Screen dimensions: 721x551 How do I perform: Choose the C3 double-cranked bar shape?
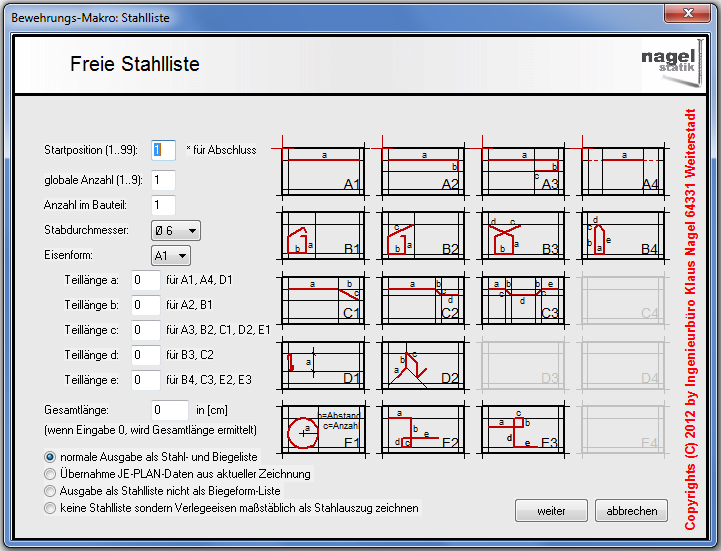[x=521, y=299]
